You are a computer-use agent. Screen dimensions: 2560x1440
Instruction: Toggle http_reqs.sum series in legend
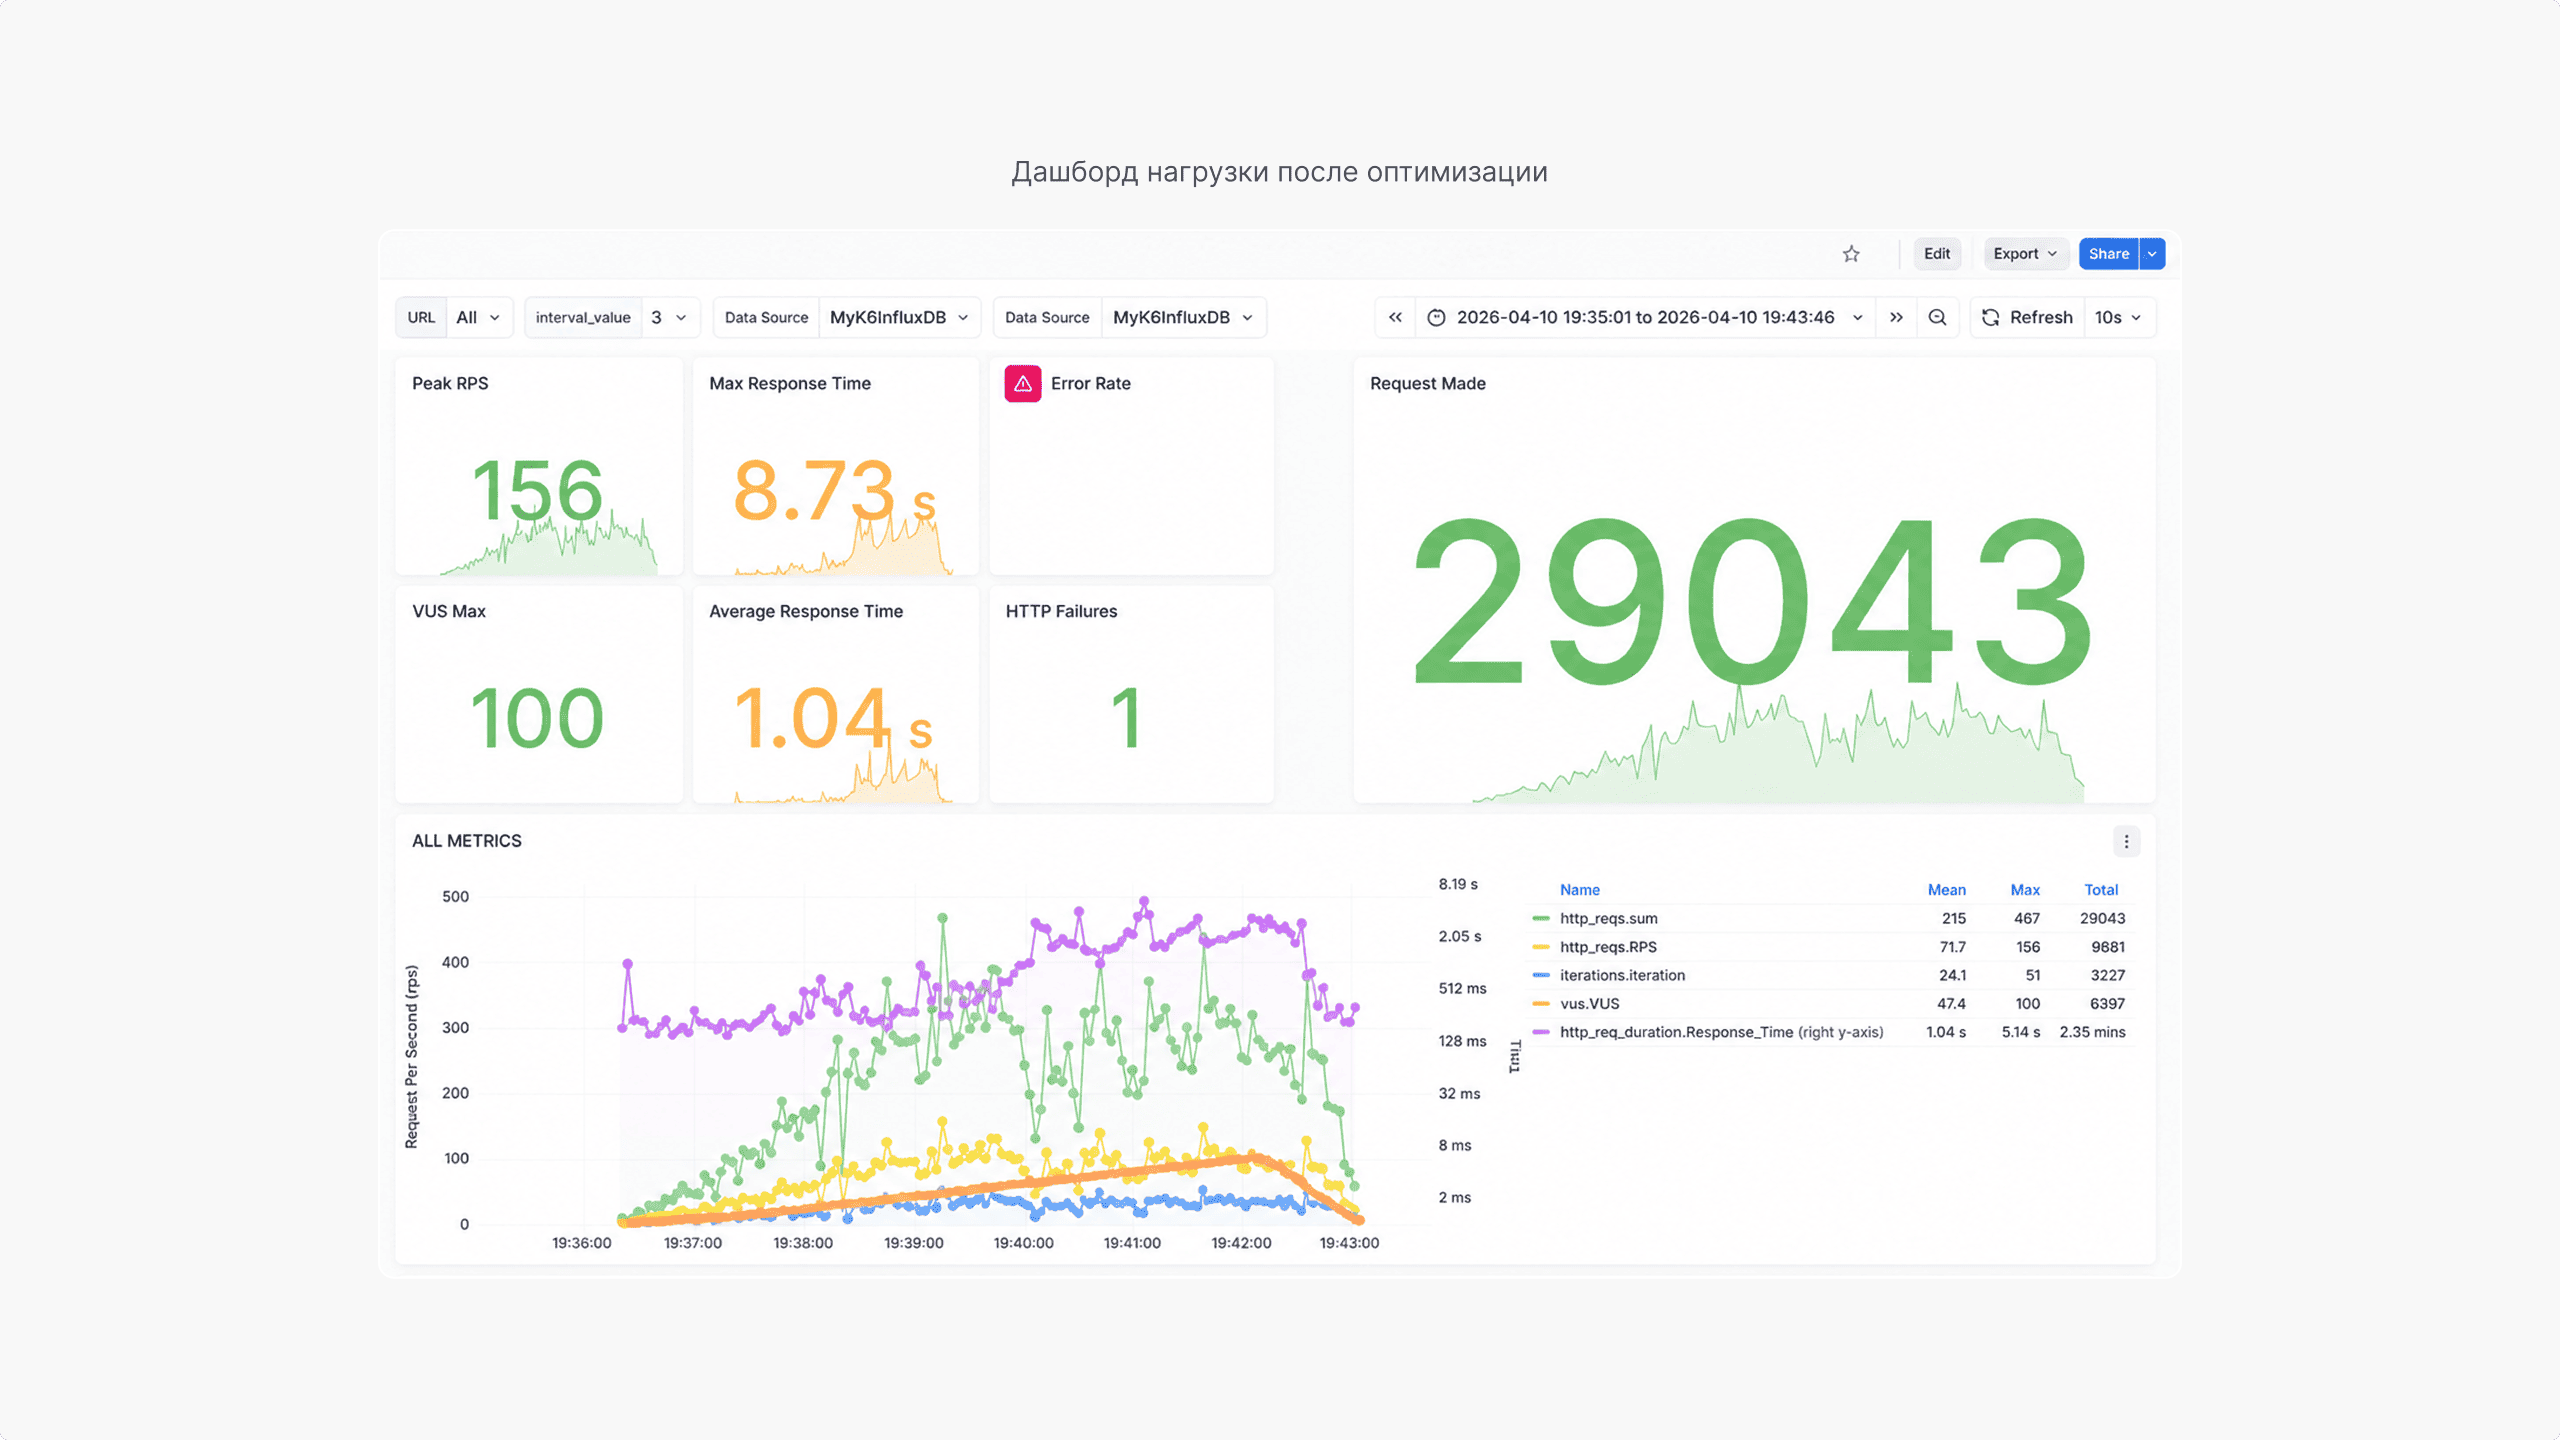pos(1609,918)
